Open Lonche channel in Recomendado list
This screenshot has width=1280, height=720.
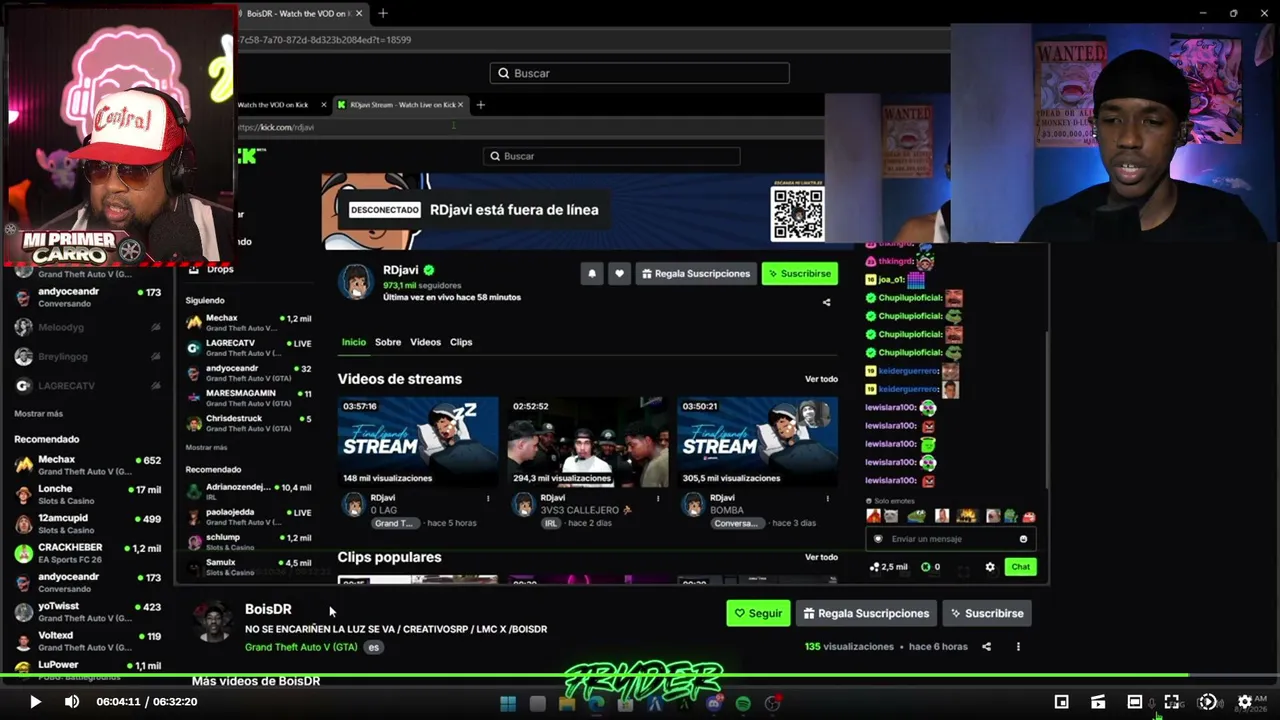click(88, 494)
